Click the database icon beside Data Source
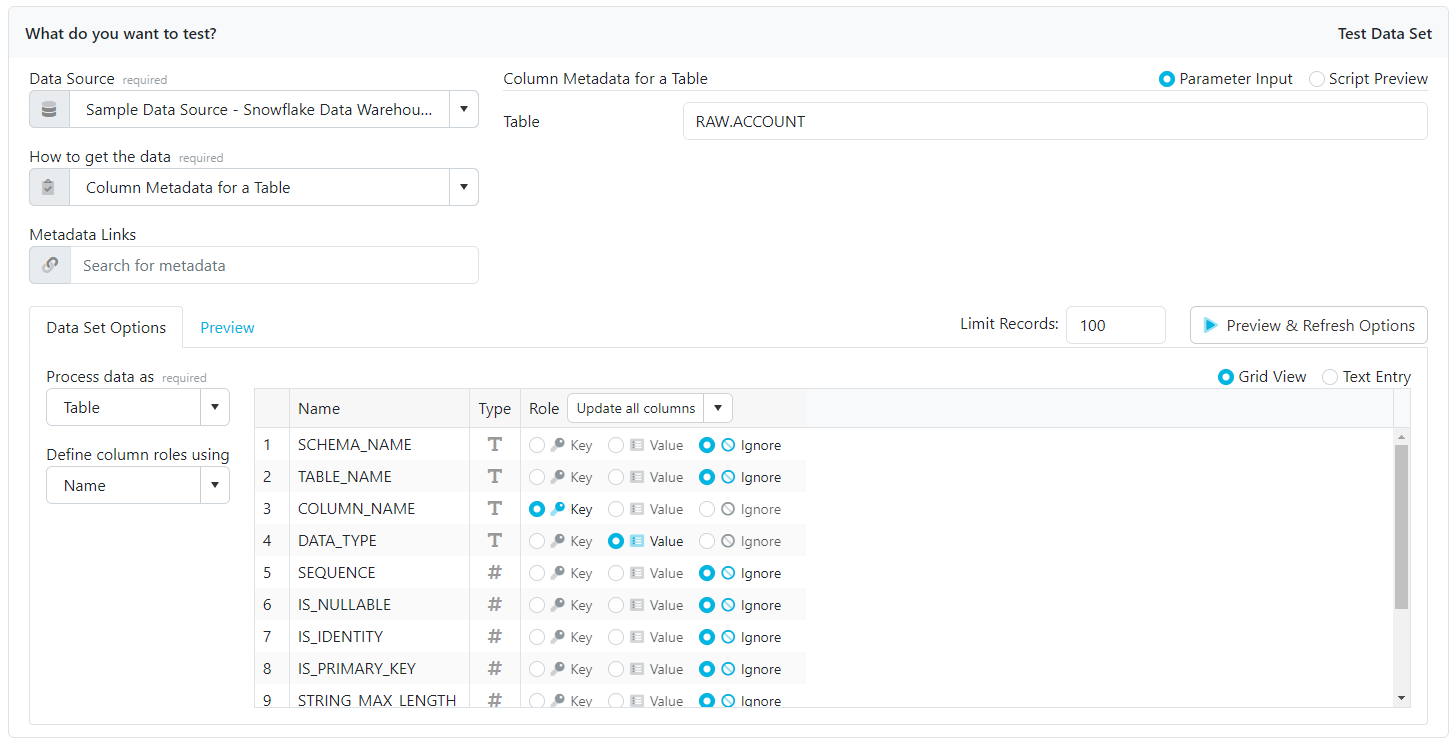This screenshot has width=1456, height=743. point(49,109)
